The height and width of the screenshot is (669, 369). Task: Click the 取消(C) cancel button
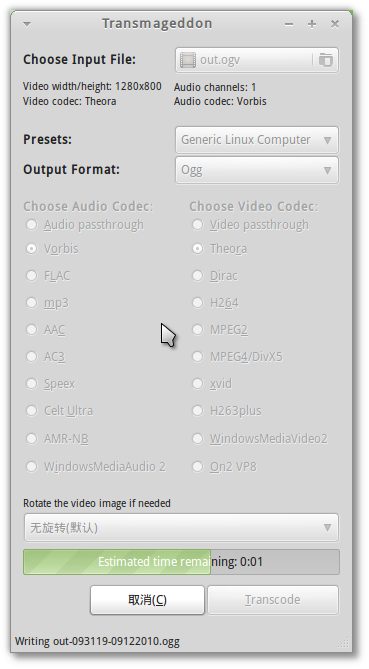point(147,600)
